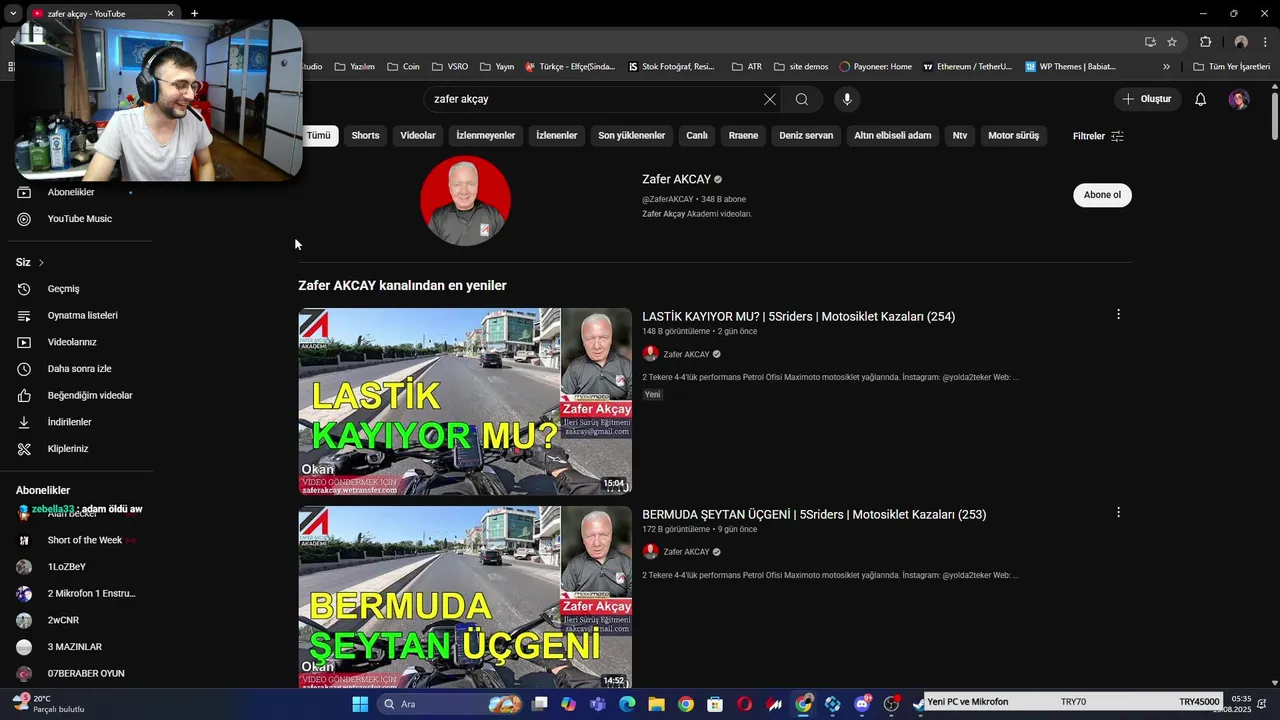The width and height of the screenshot is (1280, 720).
Task: Open Opera browser from the taskbar
Action: point(744,704)
